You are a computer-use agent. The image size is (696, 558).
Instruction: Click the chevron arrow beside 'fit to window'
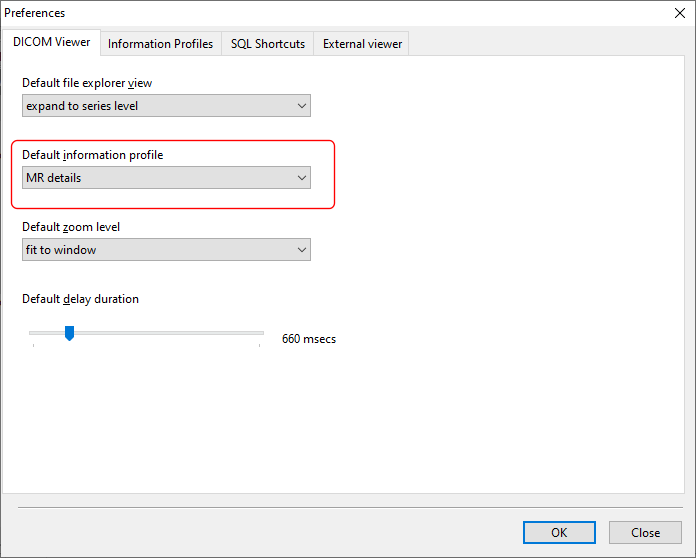click(x=302, y=250)
